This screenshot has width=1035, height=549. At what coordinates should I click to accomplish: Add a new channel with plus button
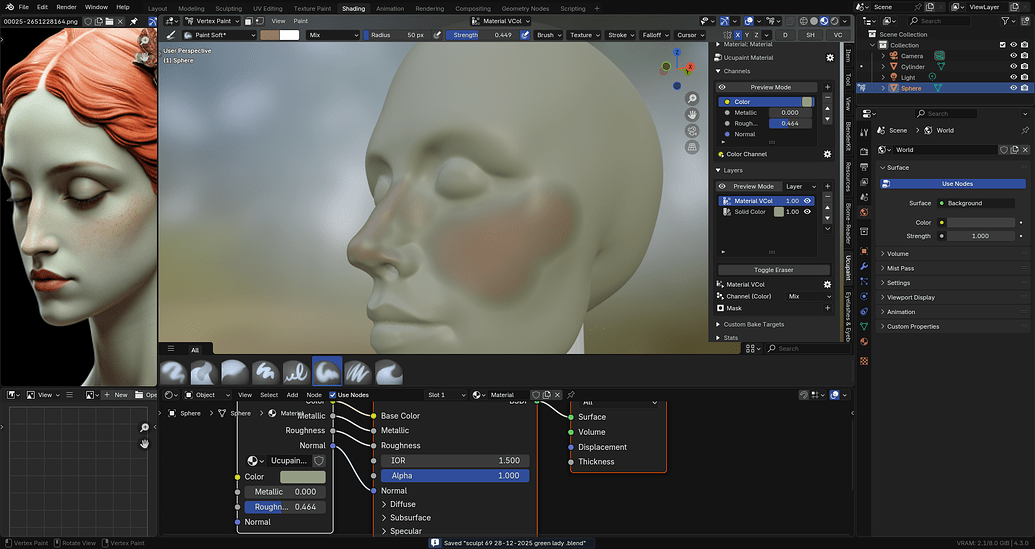tap(828, 87)
